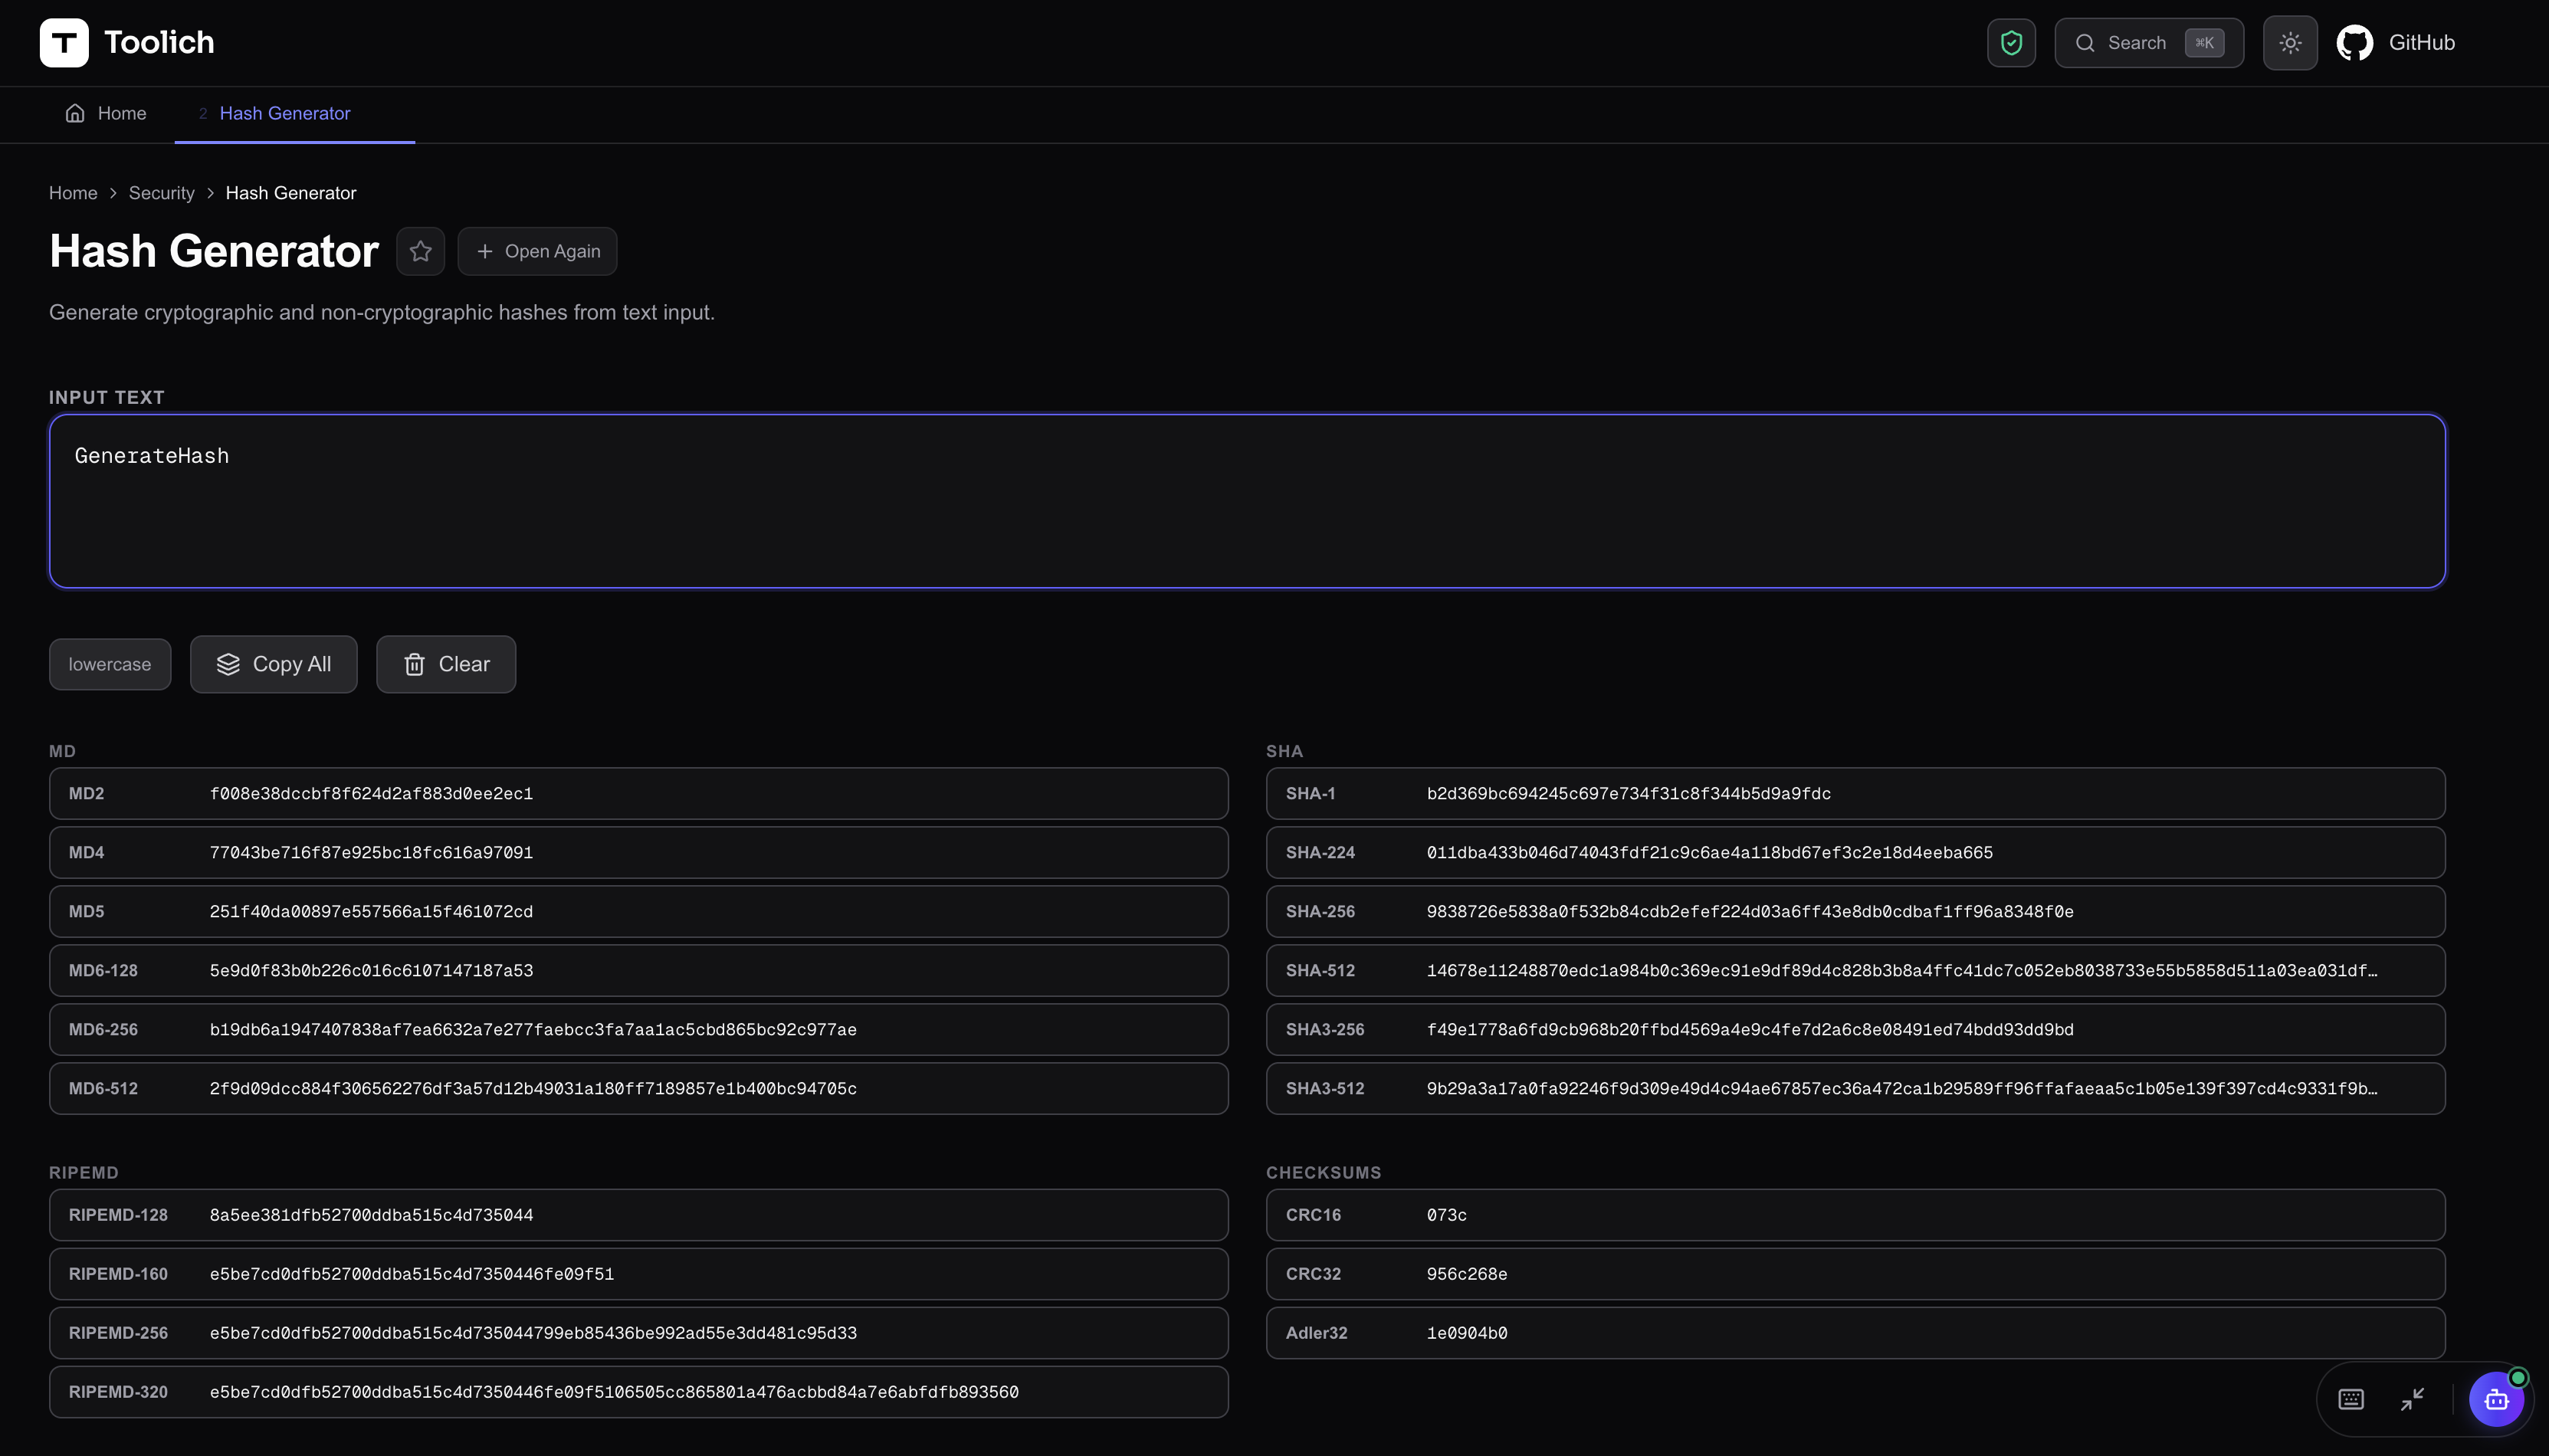The image size is (2549, 1456).
Task: Open the shield privacy indicator
Action: point(2011,42)
